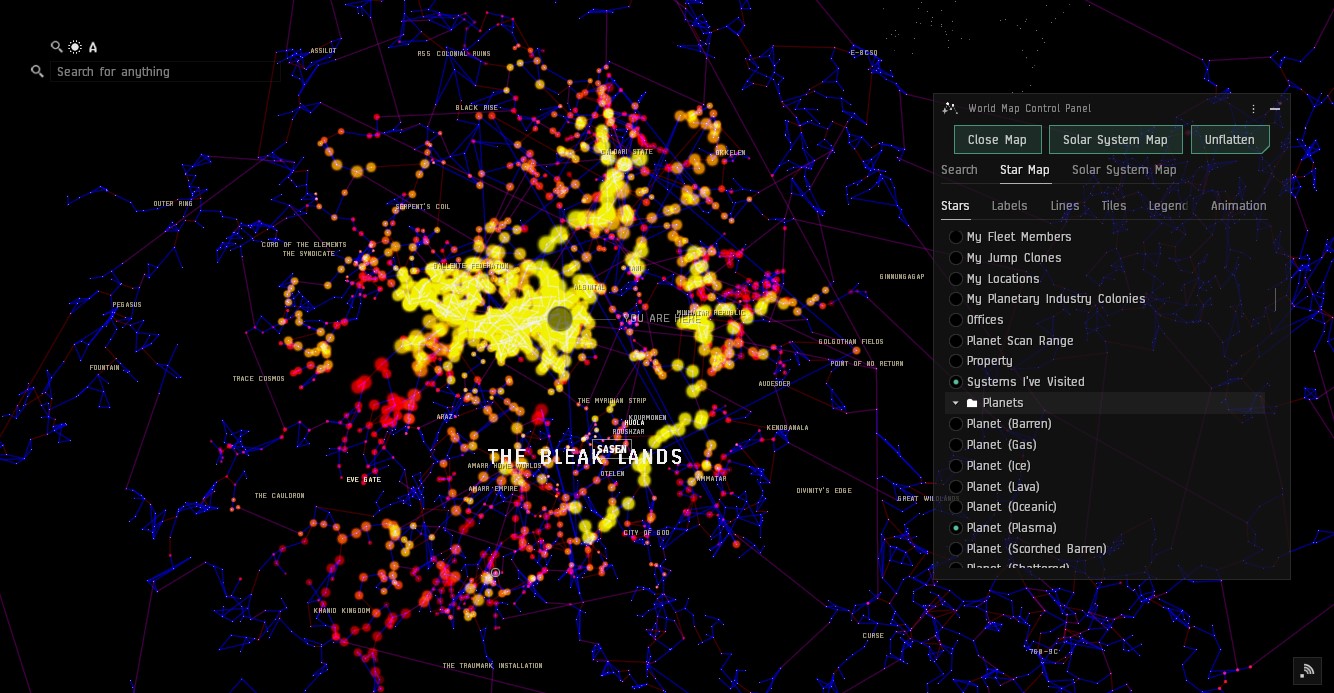The height and width of the screenshot is (693, 1334).
Task: Click the Unflatten button
Action: click(1230, 140)
